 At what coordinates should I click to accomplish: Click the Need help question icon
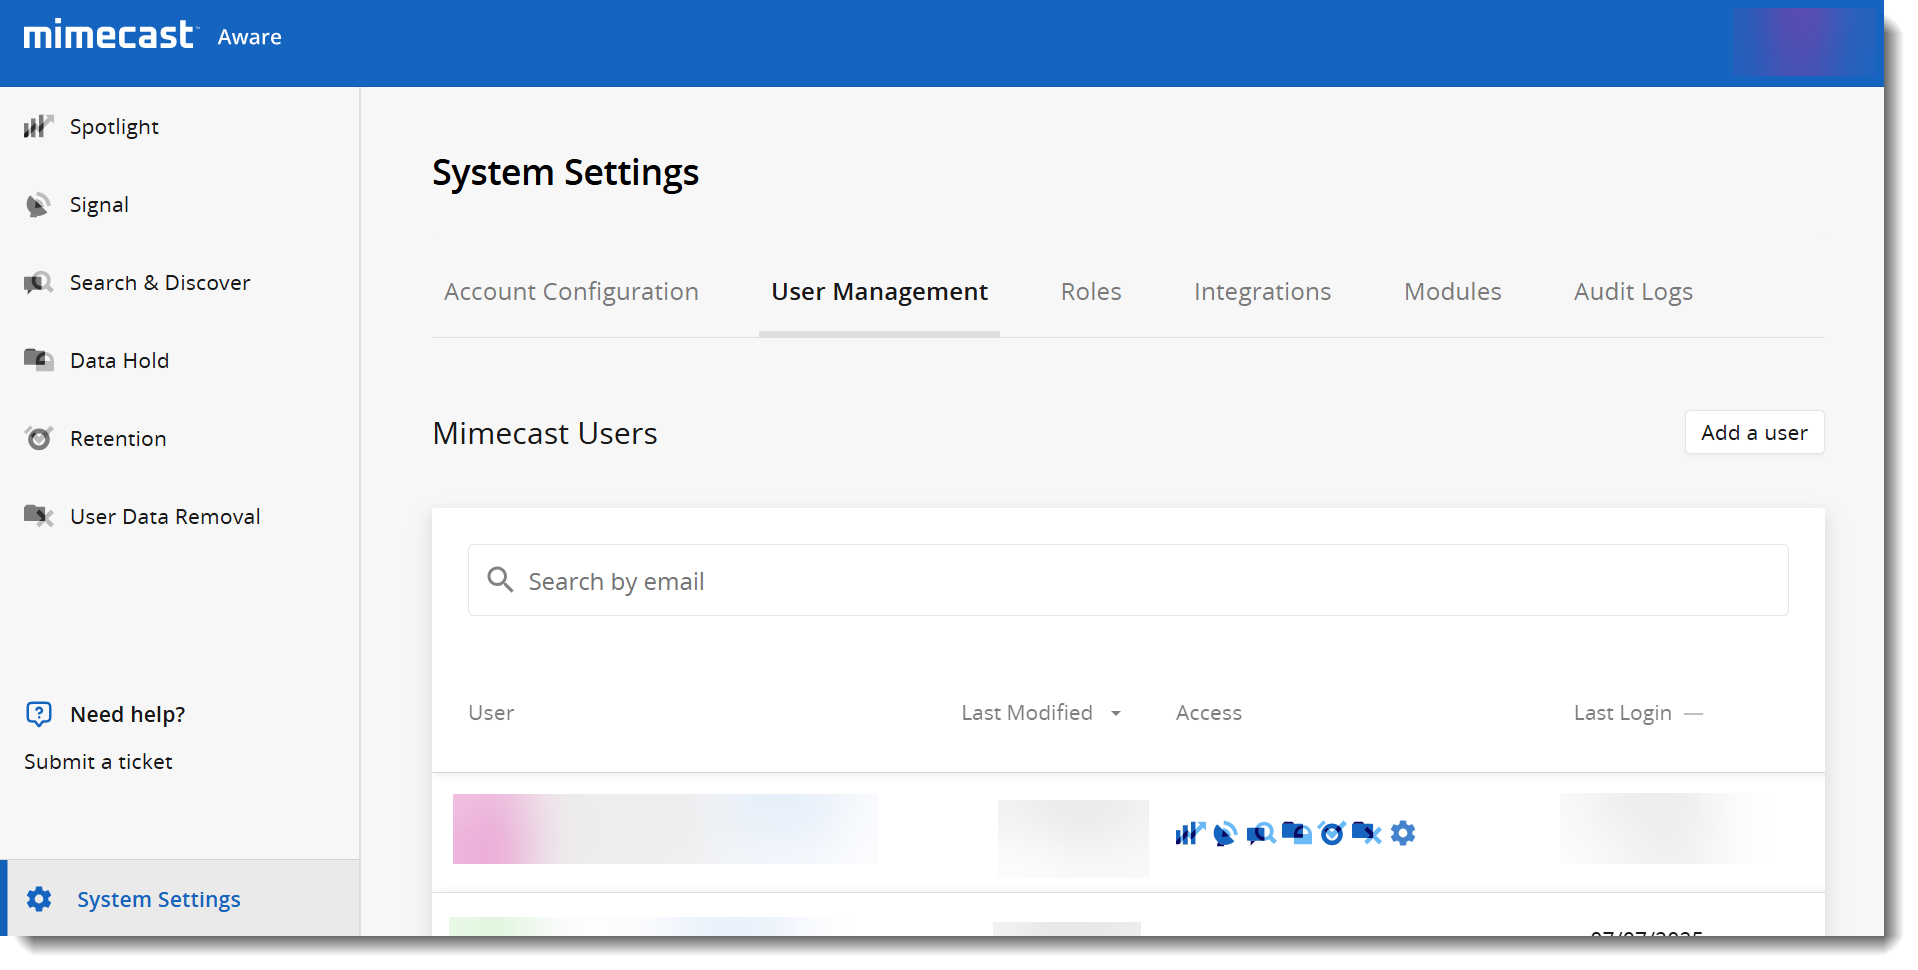pyautogui.click(x=38, y=714)
